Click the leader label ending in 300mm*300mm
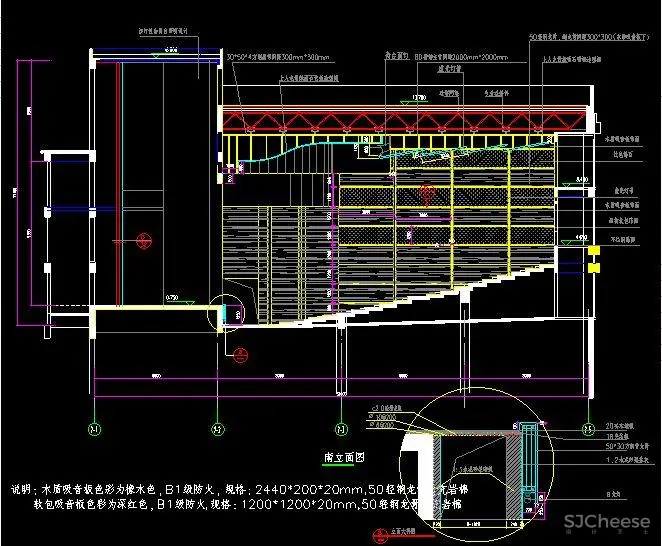Screen dimensions: 662x546 point(278,57)
